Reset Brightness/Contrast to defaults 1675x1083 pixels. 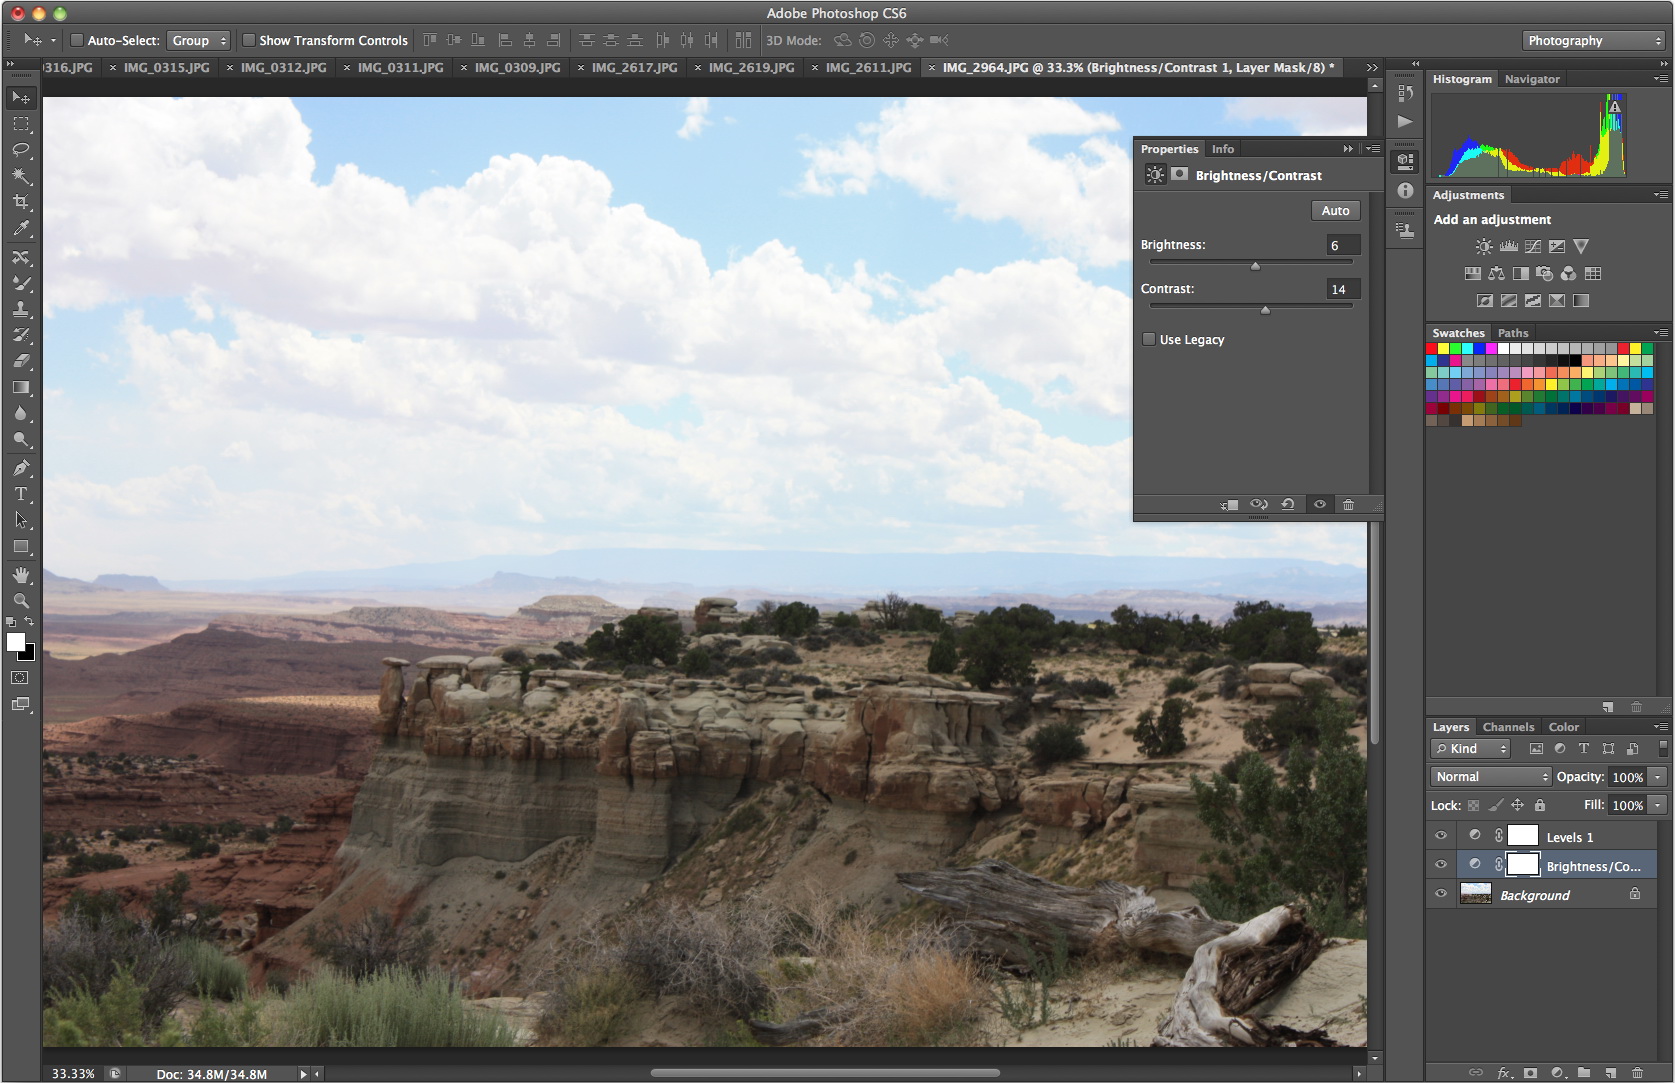[1288, 505]
